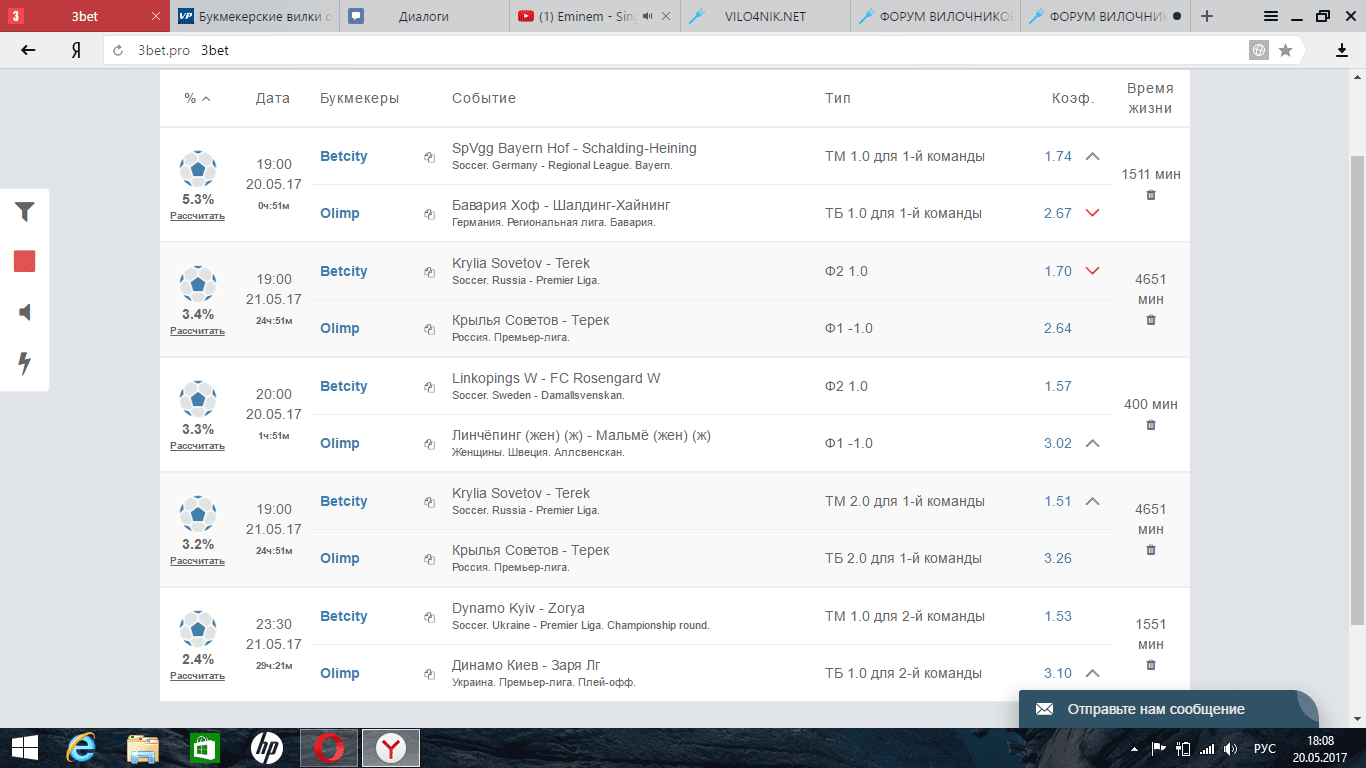
Task: Open the Отправьте нам сообщение chat widget
Action: coord(1168,709)
